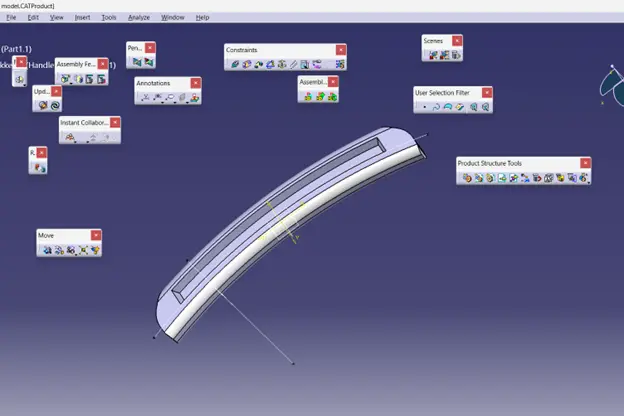
Task: Toggle the point filter in User Selection Filter
Action: tap(424, 107)
